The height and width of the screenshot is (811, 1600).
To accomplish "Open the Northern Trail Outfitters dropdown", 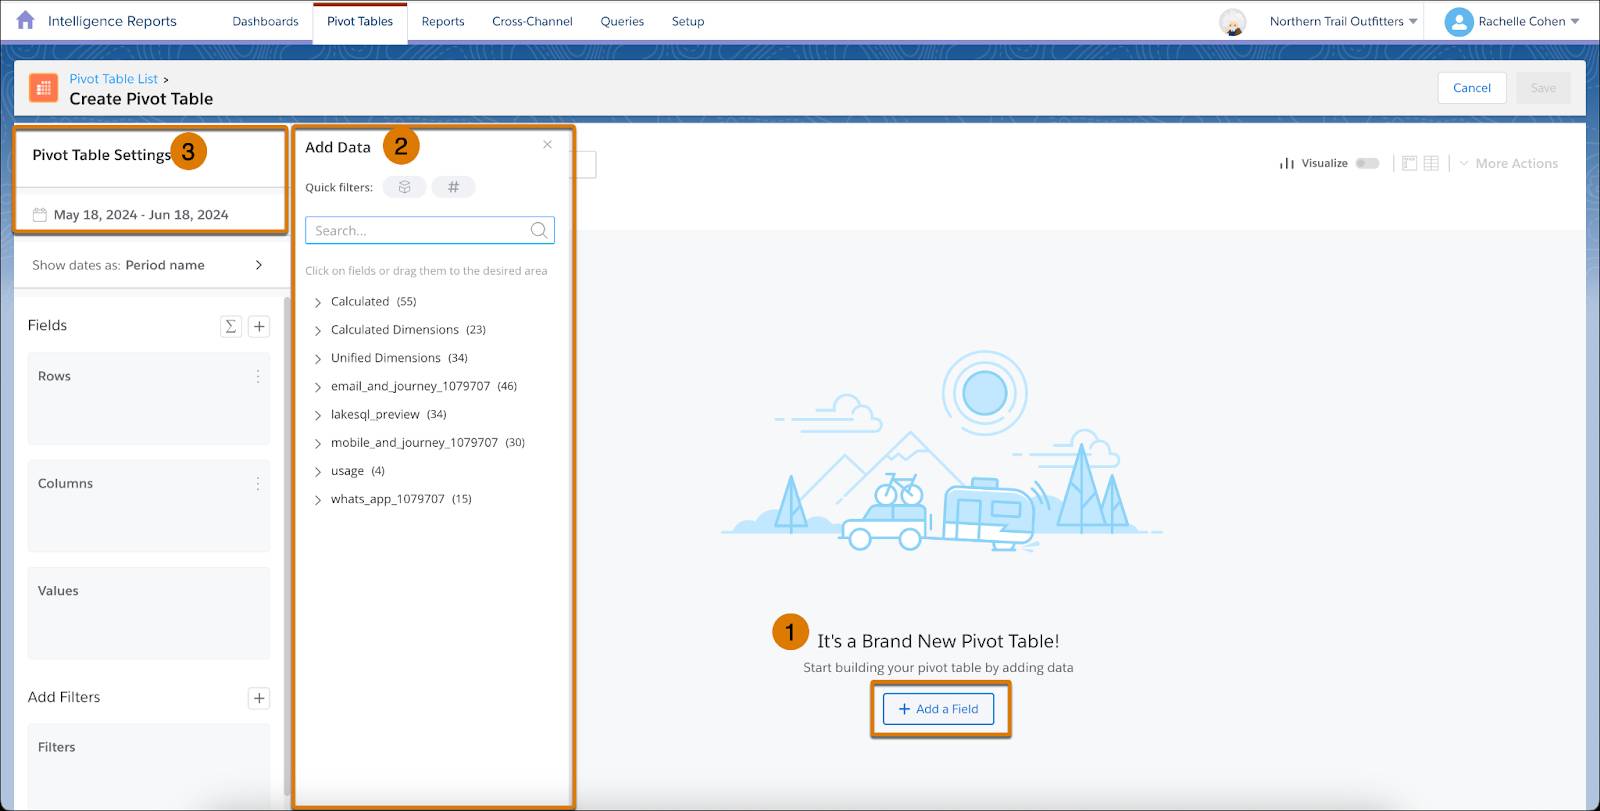I will pyautogui.click(x=1343, y=21).
